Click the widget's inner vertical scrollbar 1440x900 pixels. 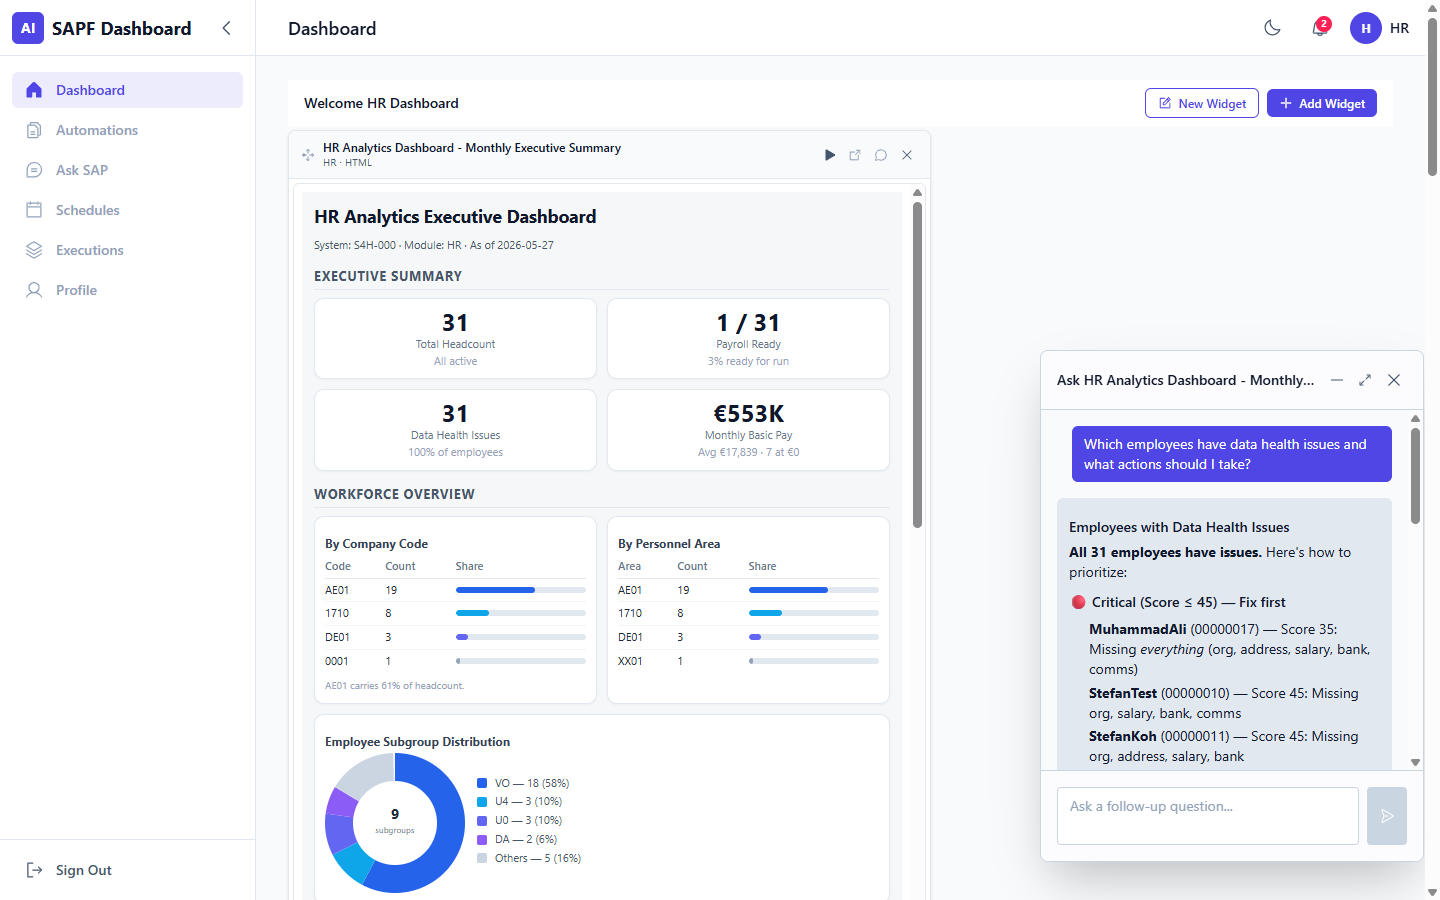[x=917, y=365]
